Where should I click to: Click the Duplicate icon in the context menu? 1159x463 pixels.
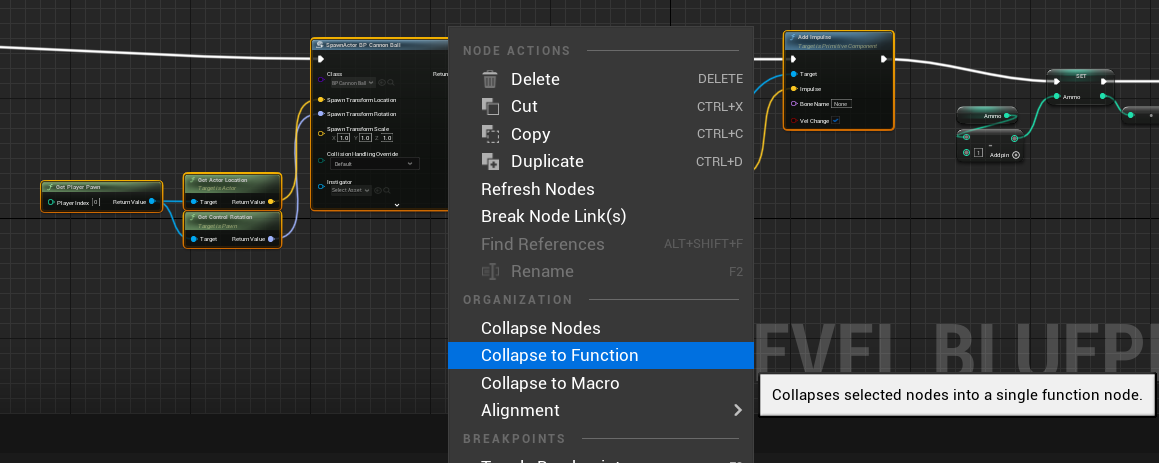tap(490, 161)
